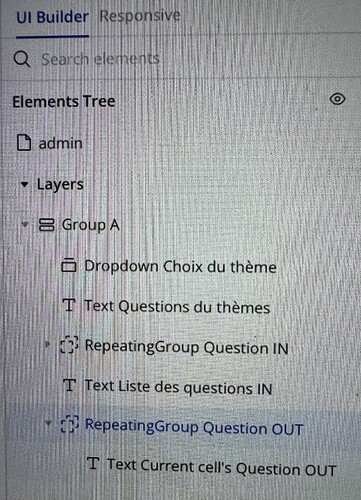Collapse the RepeatingGroup Question OUT arrow
The image size is (361, 500).
(x=48, y=423)
